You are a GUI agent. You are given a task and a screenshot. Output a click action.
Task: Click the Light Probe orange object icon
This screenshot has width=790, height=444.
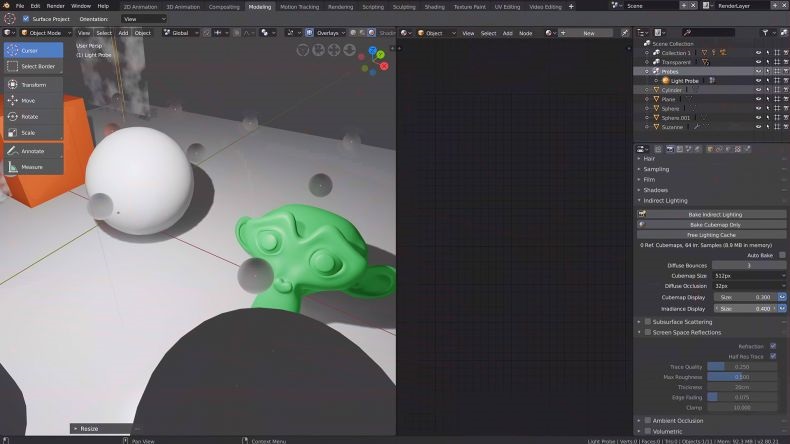666,81
